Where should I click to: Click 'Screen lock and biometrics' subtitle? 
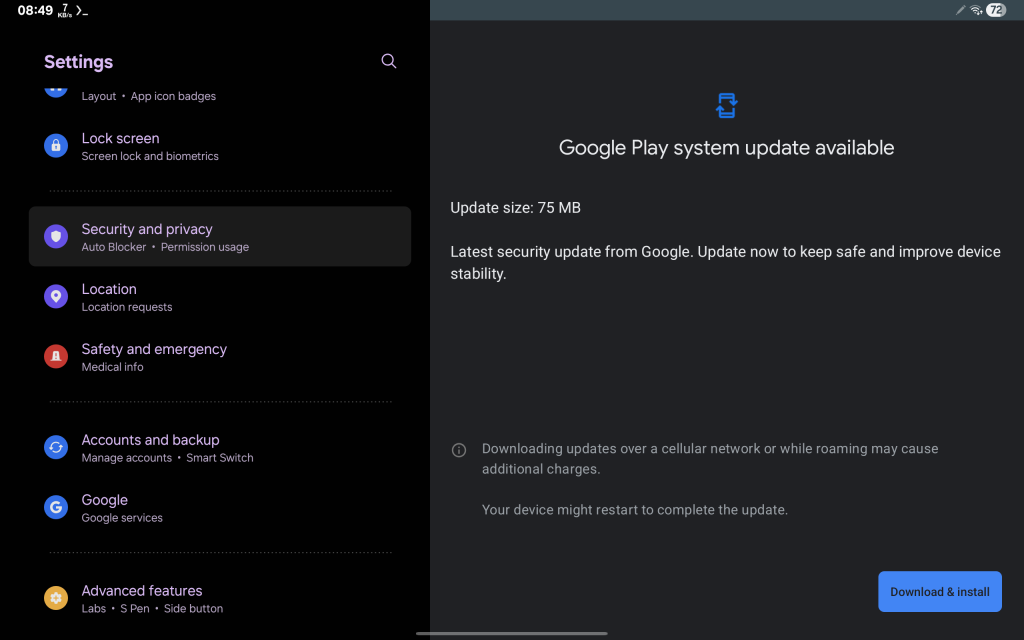[150, 156]
